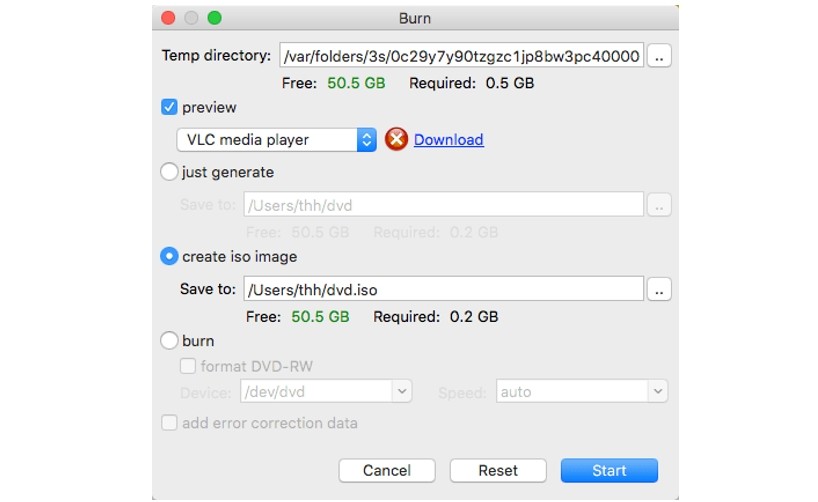
Task: Click the red error icon beside Download
Action: (x=396, y=139)
